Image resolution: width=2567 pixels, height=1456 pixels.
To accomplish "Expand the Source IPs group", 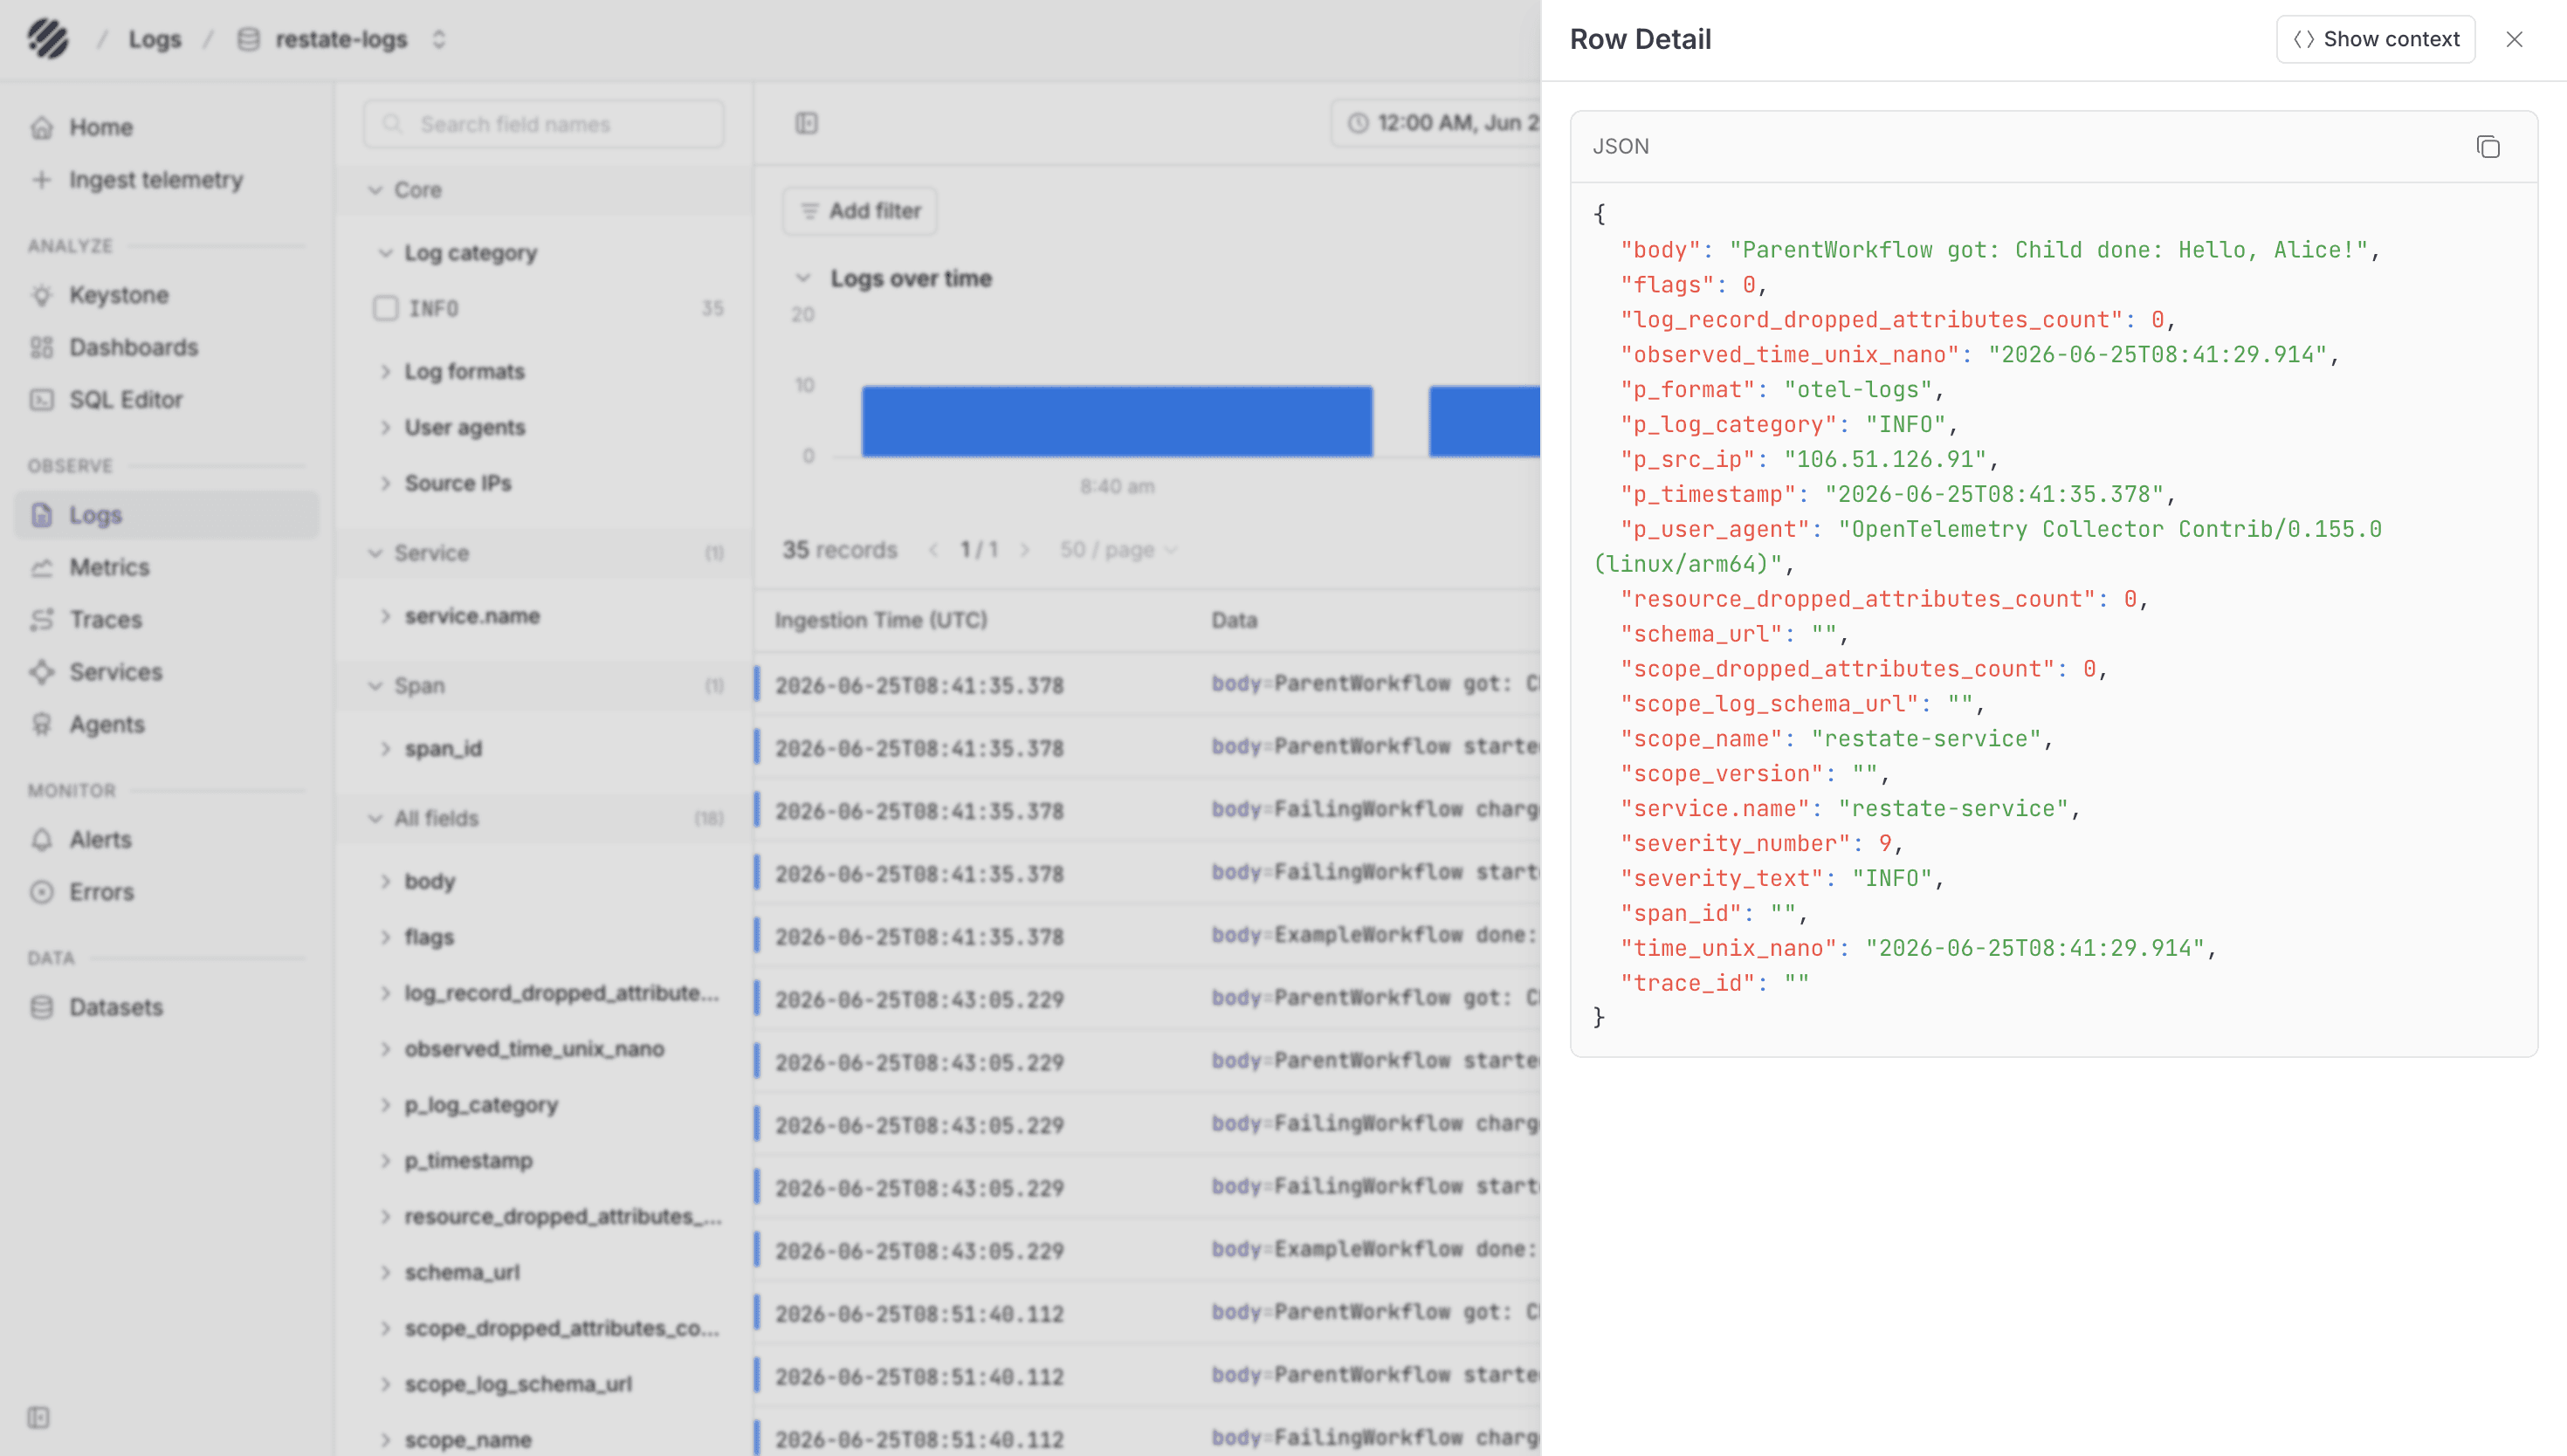I will [x=385, y=483].
